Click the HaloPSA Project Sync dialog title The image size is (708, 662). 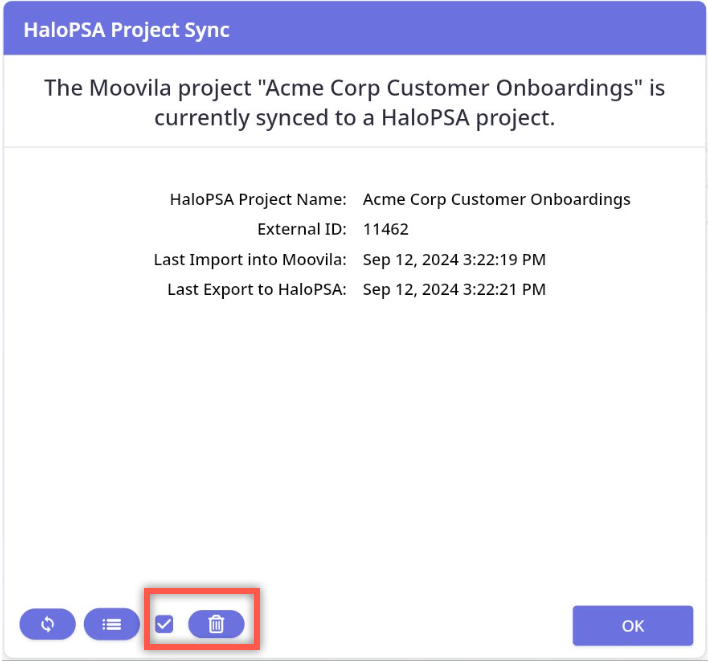pyautogui.click(x=141, y=30)
